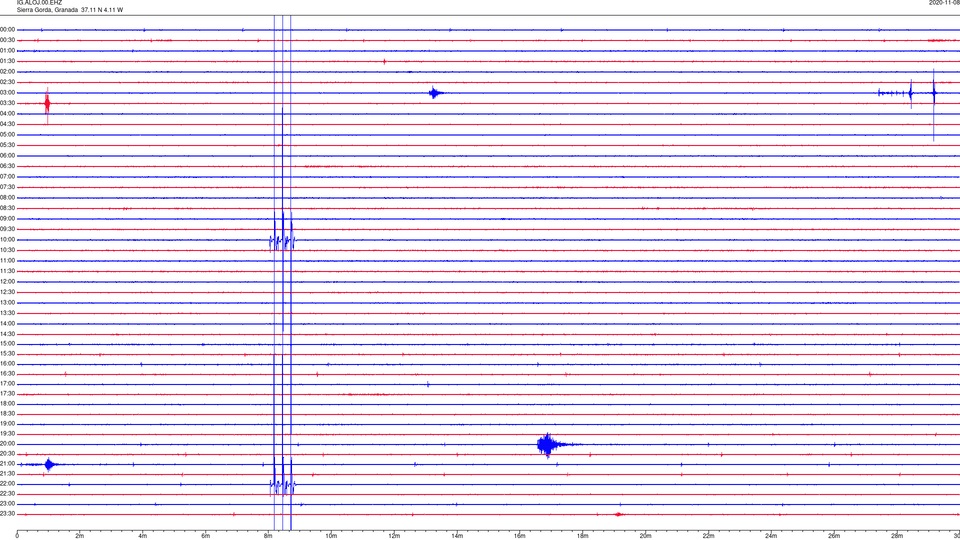Select the 08:30 time label
Image resolution: width=960 pixels, height=540 pixels.
coord(7,208)
